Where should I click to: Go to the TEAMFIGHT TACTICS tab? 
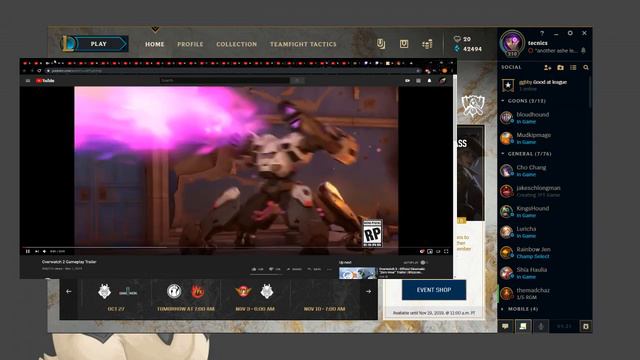pyautogui.click(x=303, y=44)
